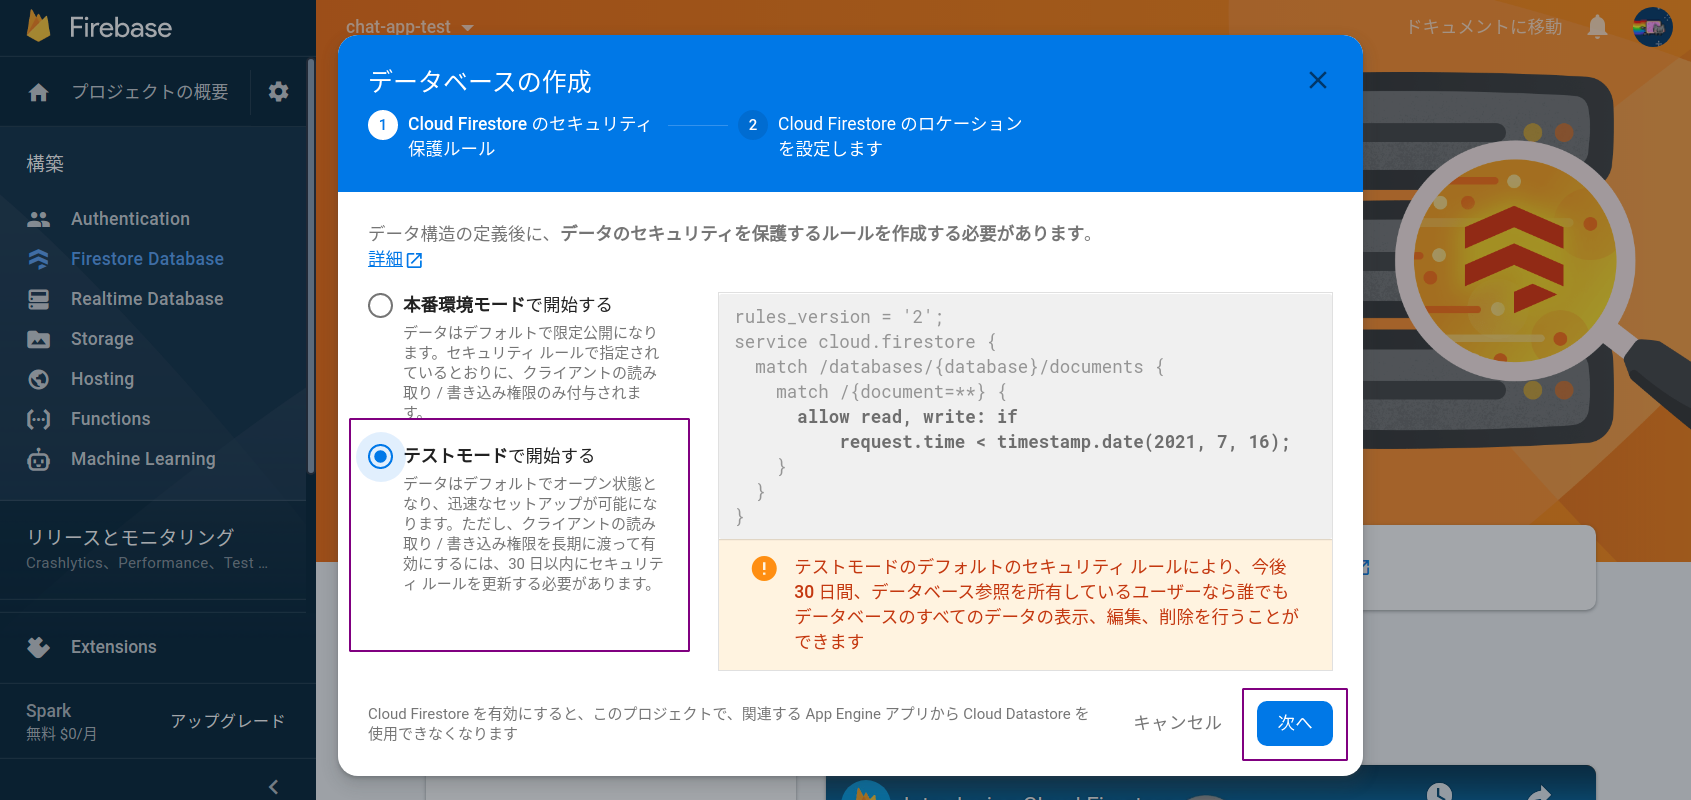Click the rules_version code line
The image size is (1691, 800).
pyautogui.click(x=839, y=317)
